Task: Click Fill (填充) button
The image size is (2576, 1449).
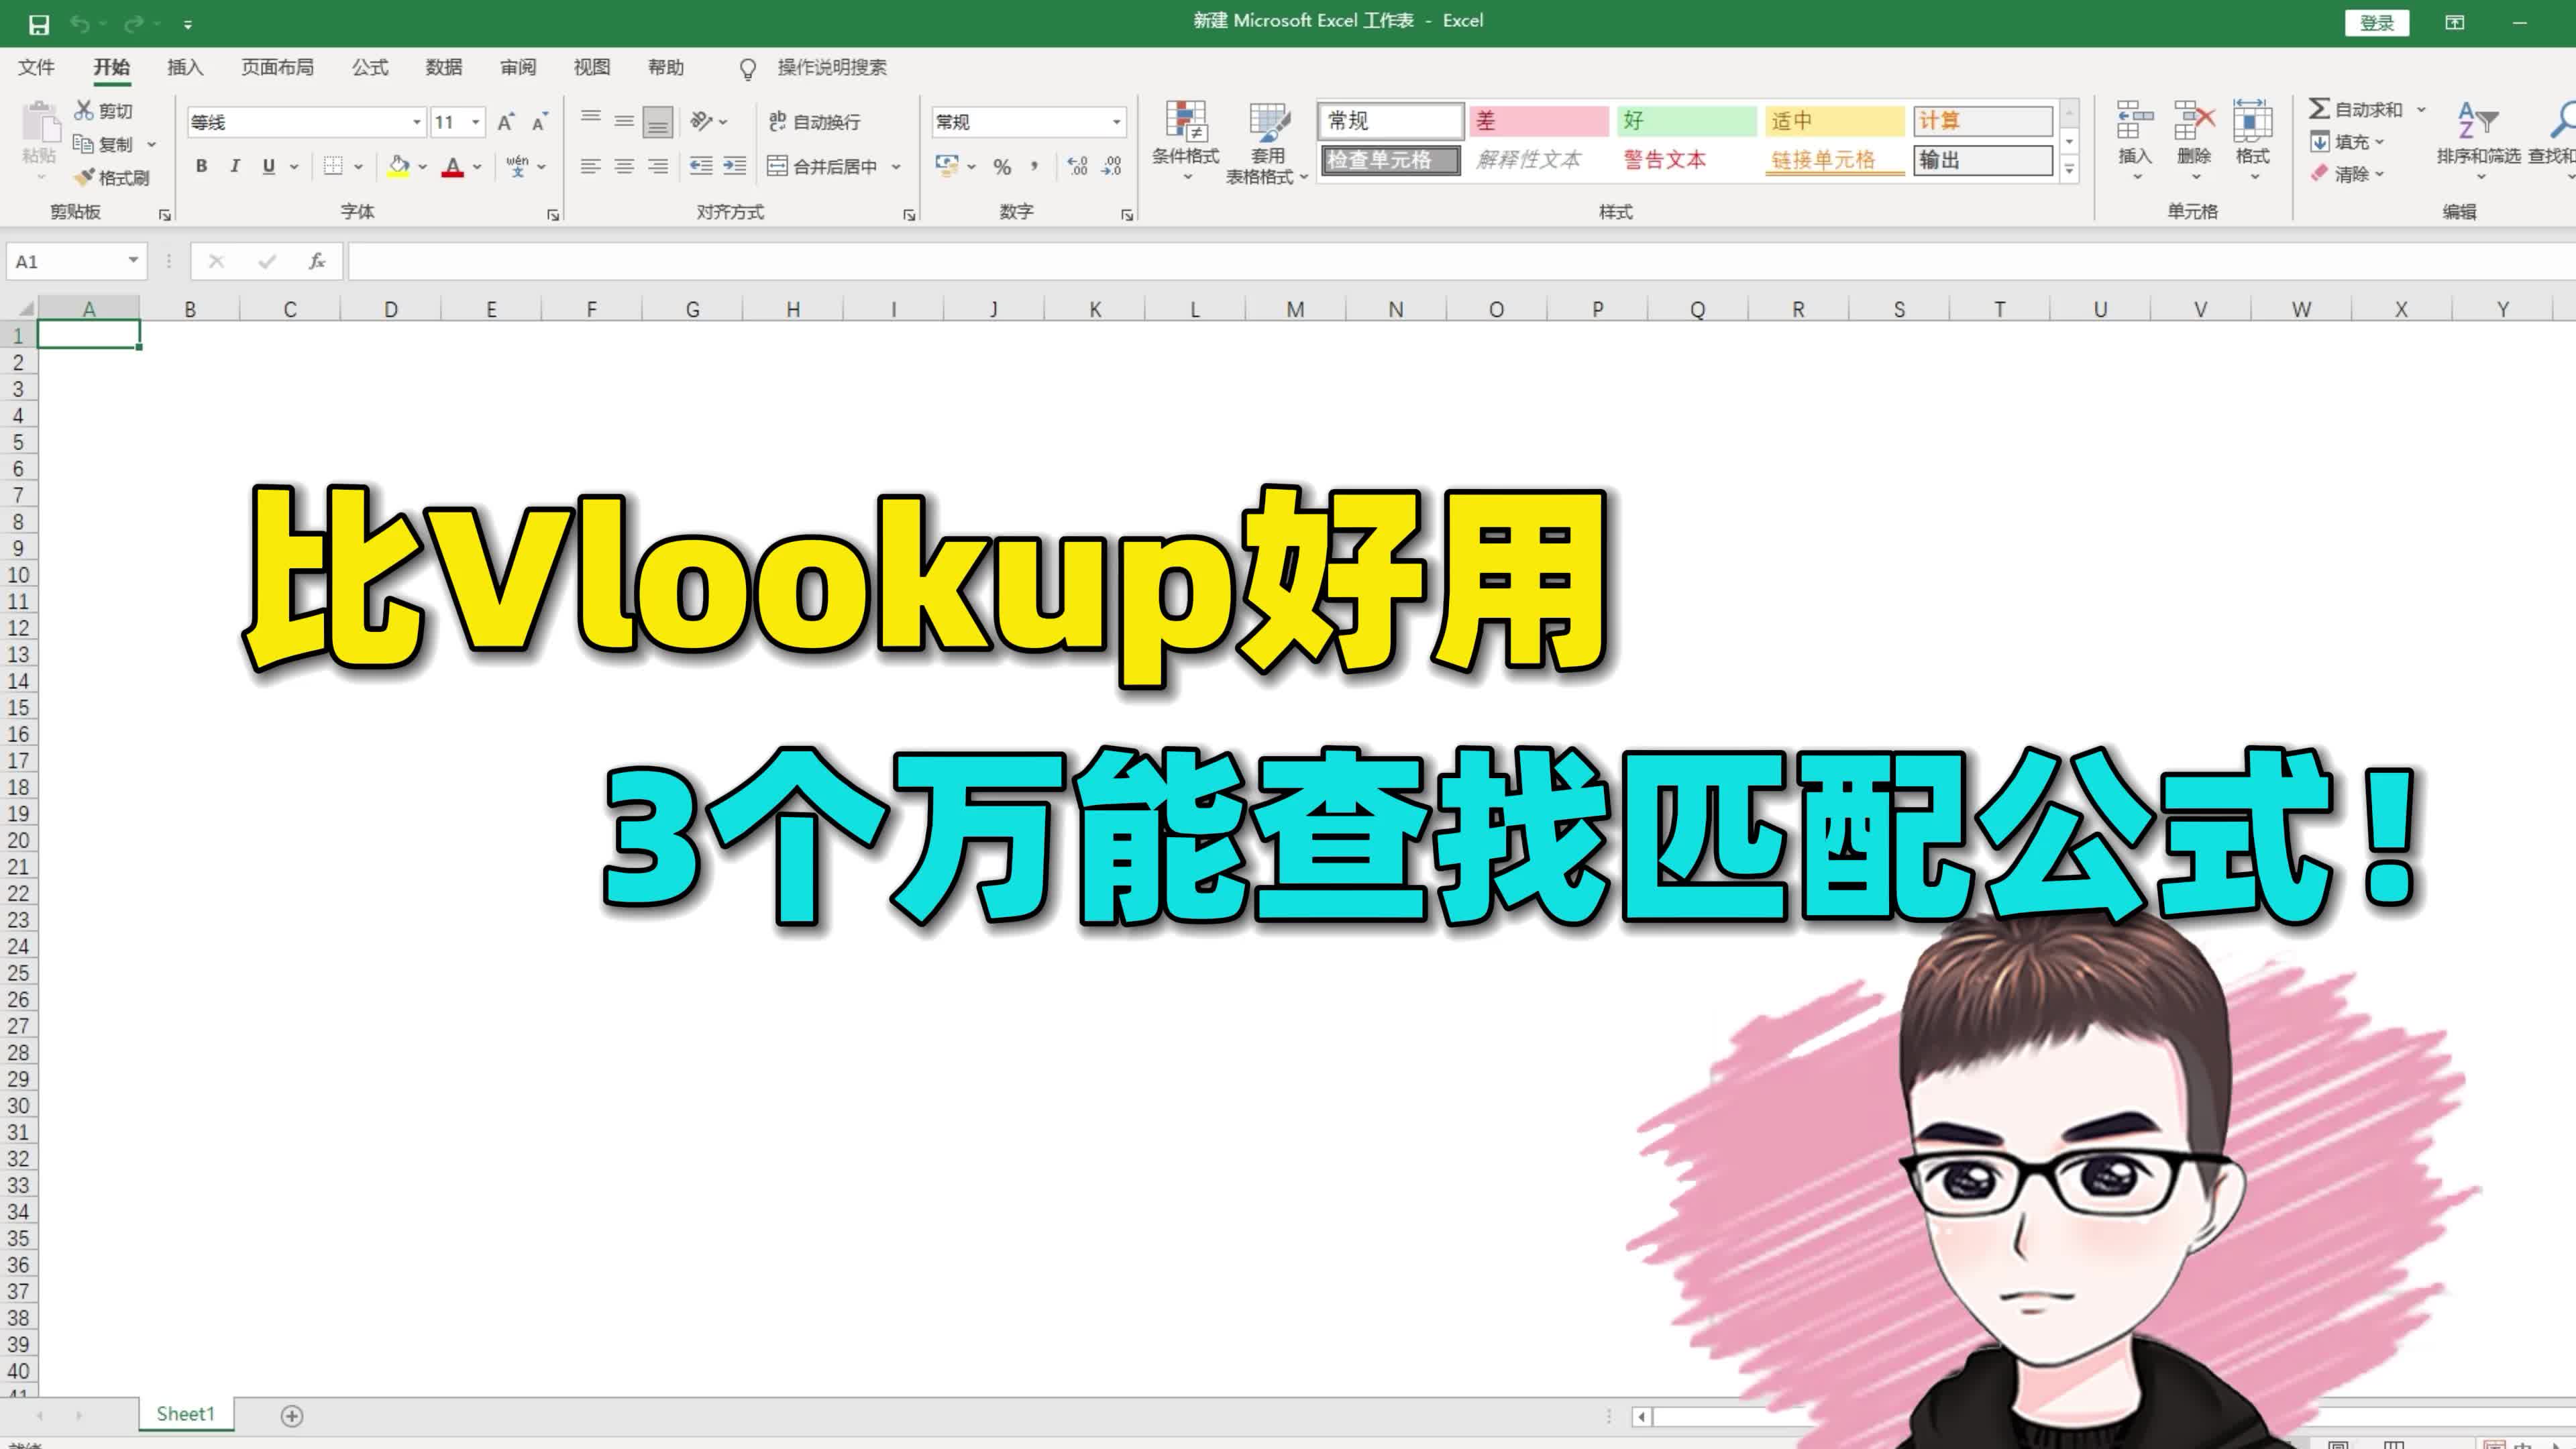Action: pos(2348,142)
